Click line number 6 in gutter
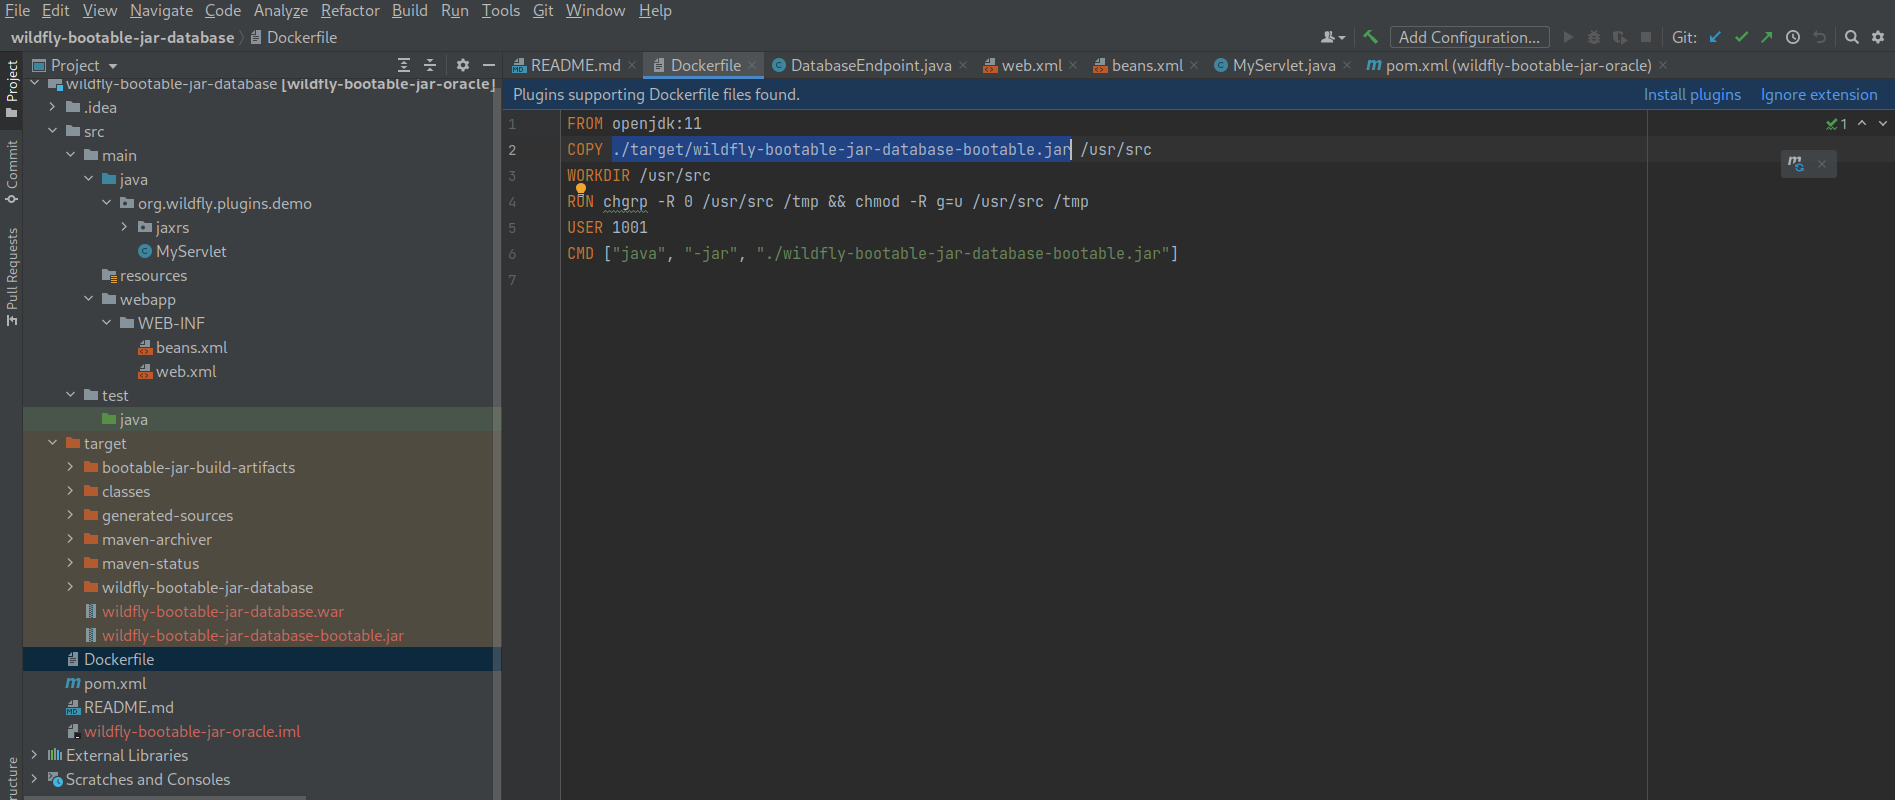 click(512, 254)
